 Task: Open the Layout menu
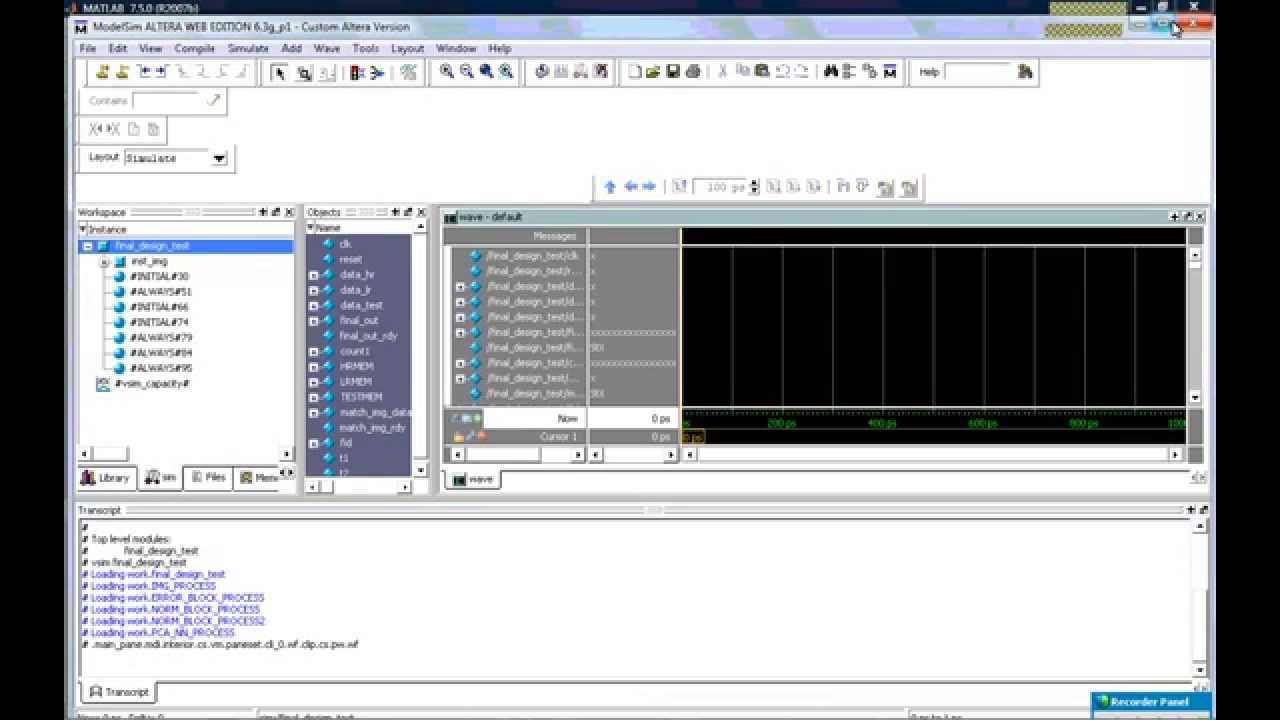[408, 48]
